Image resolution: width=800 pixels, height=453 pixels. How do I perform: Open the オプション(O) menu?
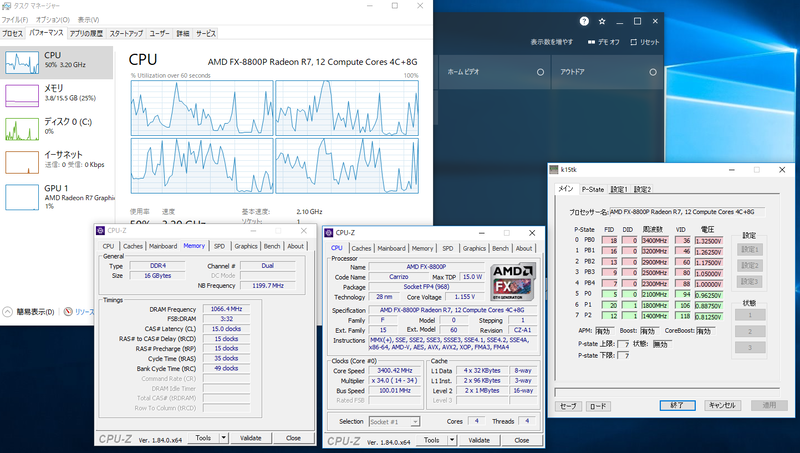click(53, 20)
